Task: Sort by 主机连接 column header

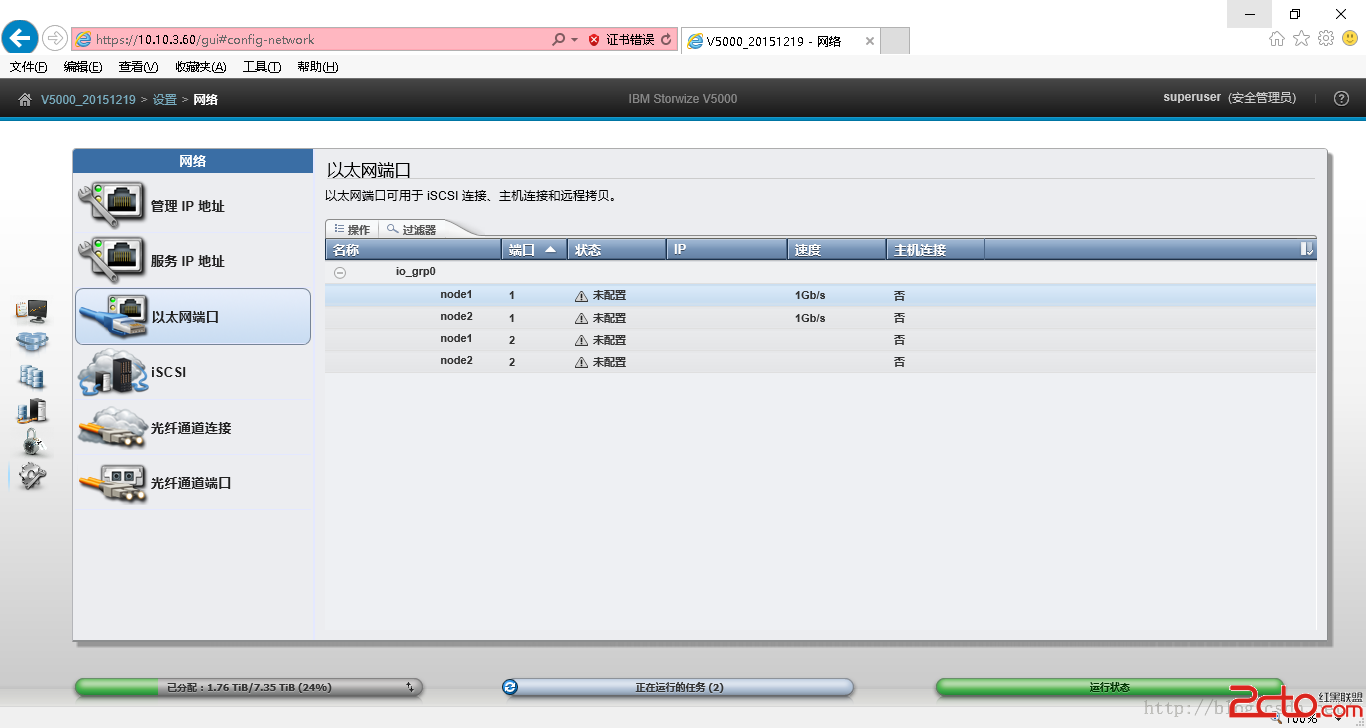Action: [x=936, y=249]
